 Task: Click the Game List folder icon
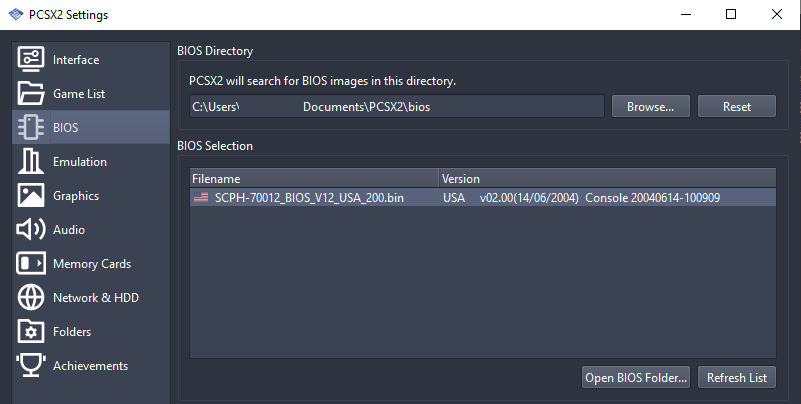pyautogui.click(x=31, y=94)
